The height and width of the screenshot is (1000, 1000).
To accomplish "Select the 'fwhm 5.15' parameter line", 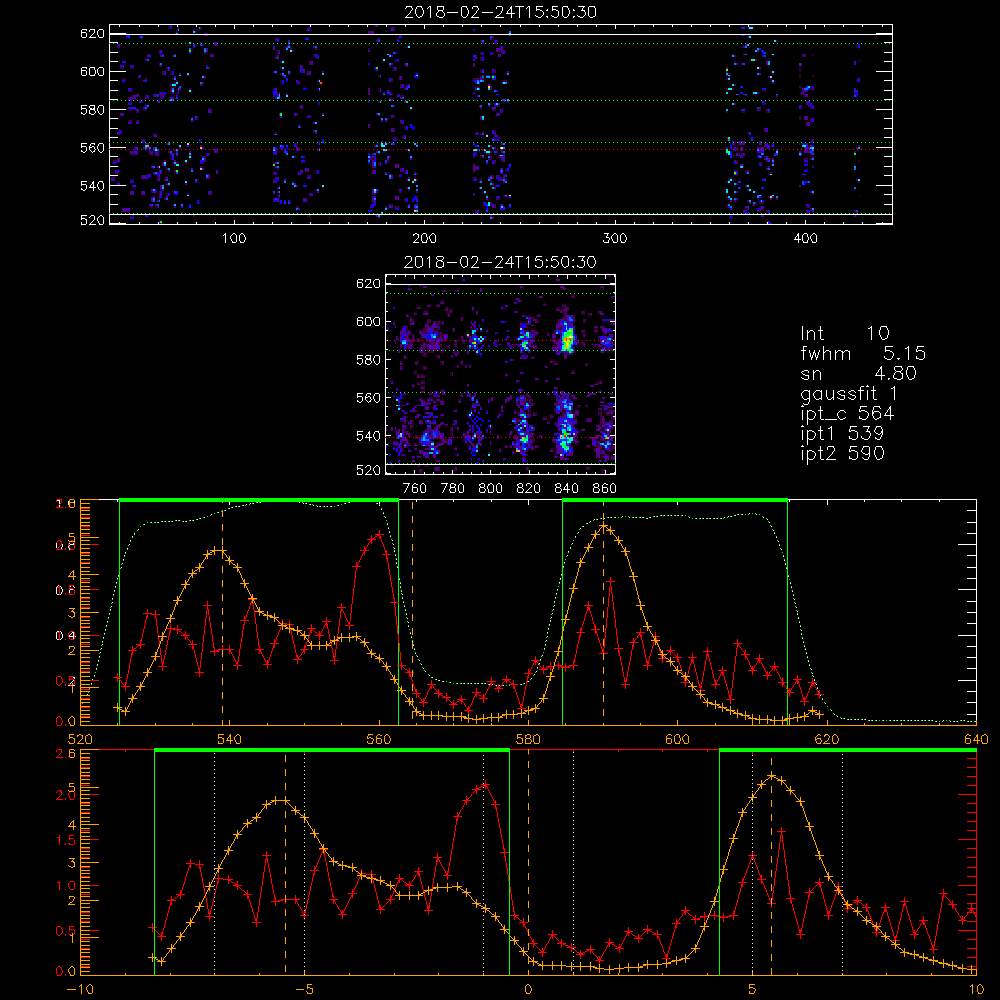I will click(x=863, y=354).
